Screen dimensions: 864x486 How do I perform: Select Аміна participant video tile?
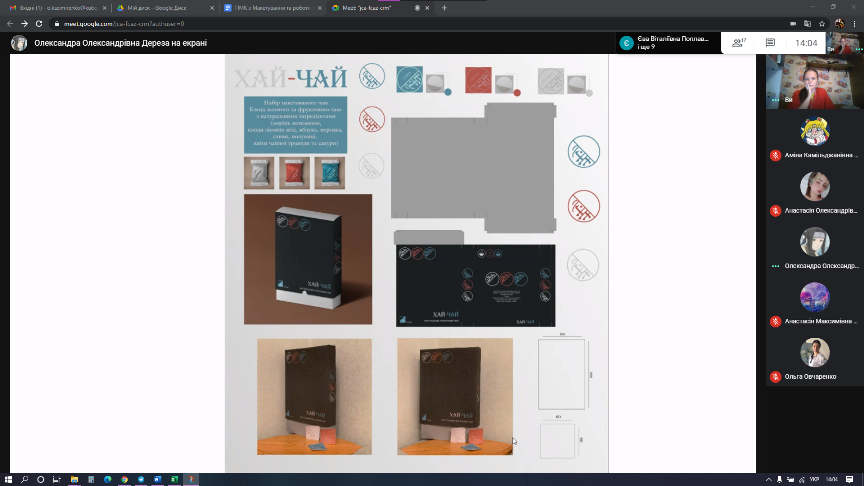pyautogui.click(x=815, y=139)
